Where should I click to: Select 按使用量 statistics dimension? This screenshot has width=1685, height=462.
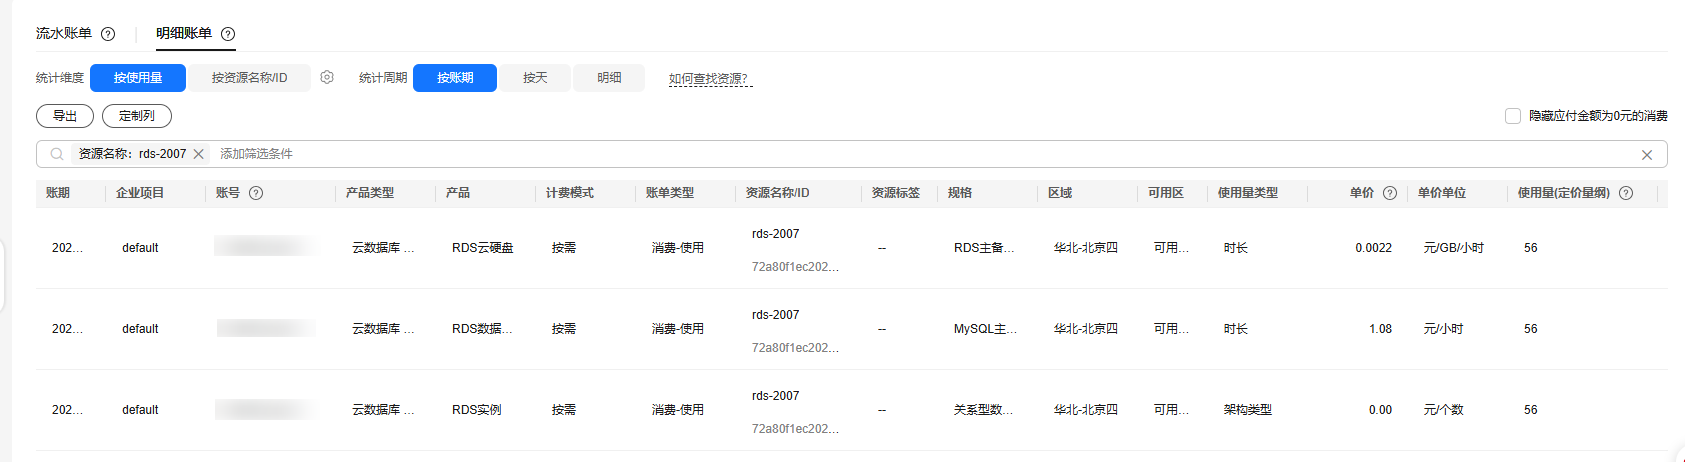coord(138,78)
